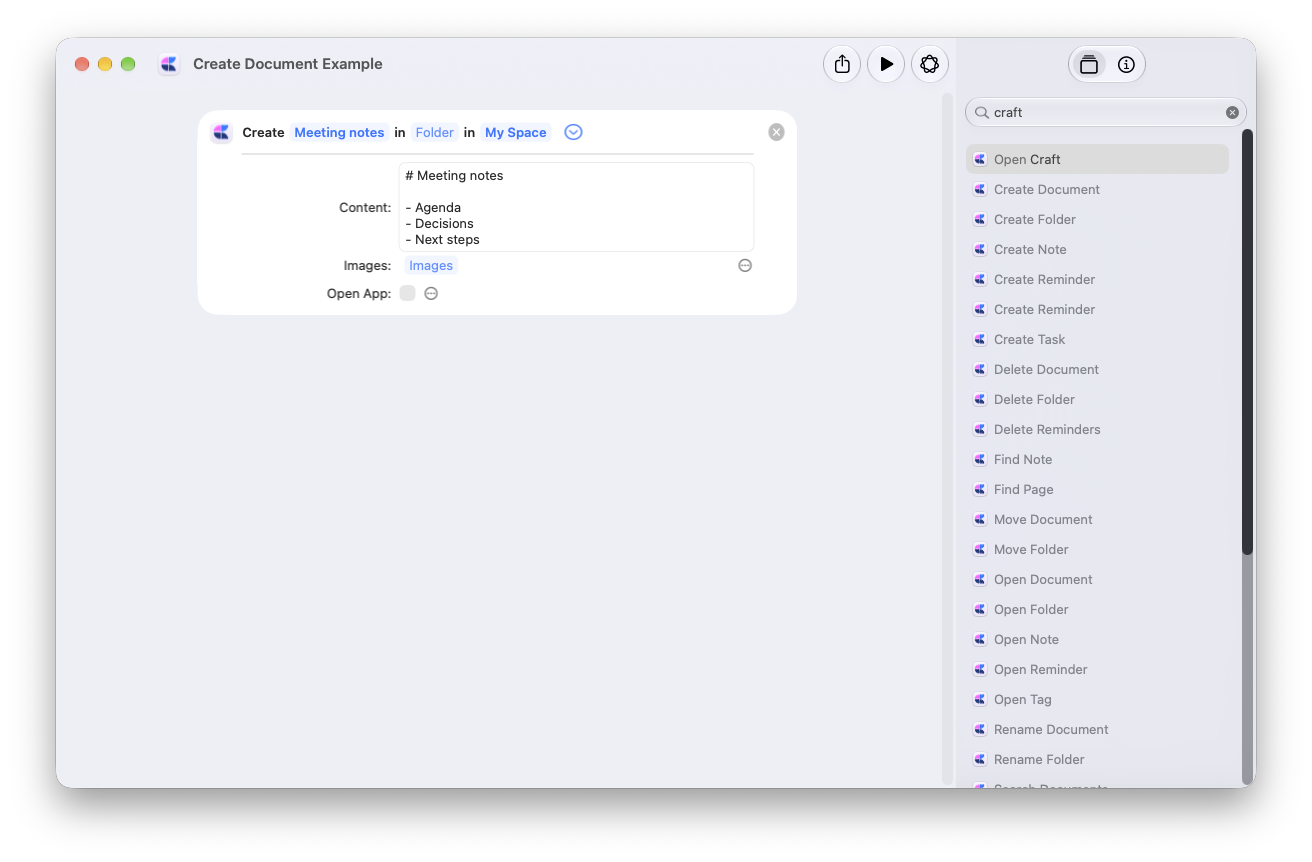Select the 'Images' variable token
Image resolution: width=1312 pixels, height=862 pixels.
tap(431, 266)
